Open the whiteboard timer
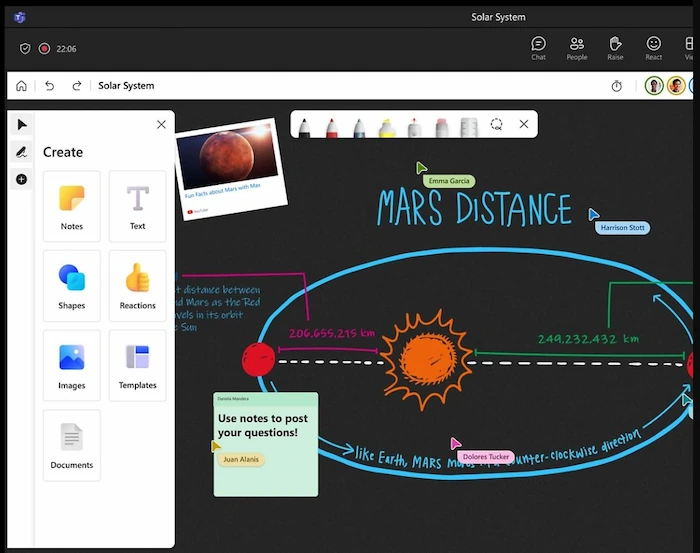Screen dimensions: 700x553 coord(617,86)
